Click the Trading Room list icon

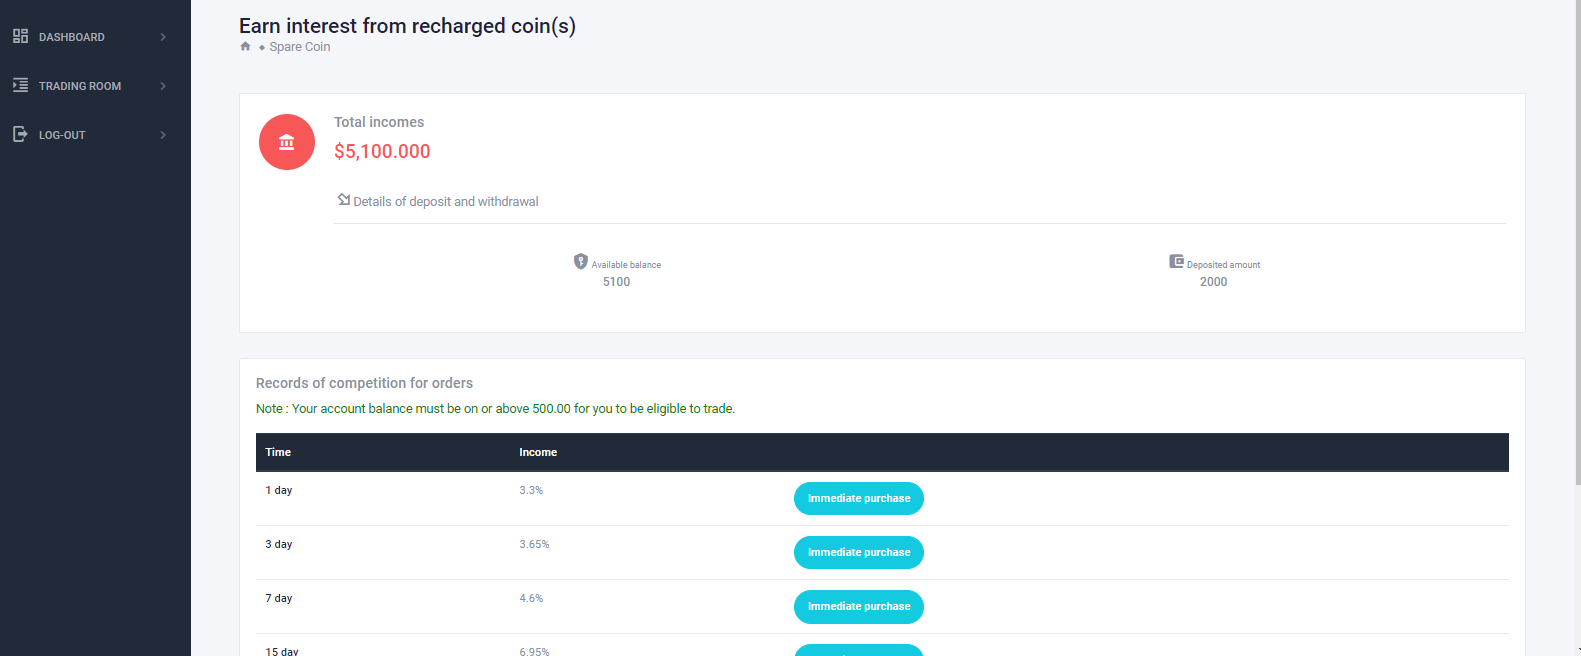(20, 85)
